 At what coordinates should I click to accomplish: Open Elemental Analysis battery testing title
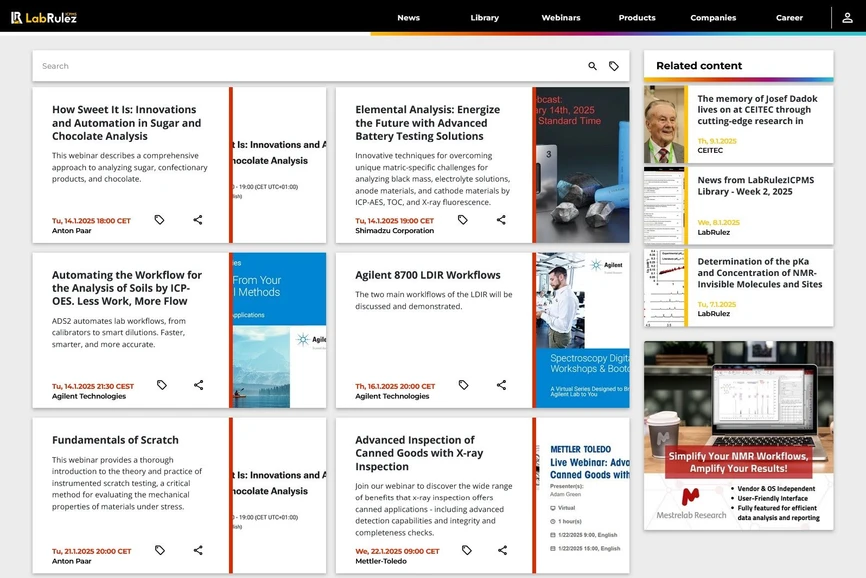tap(427, 123)
